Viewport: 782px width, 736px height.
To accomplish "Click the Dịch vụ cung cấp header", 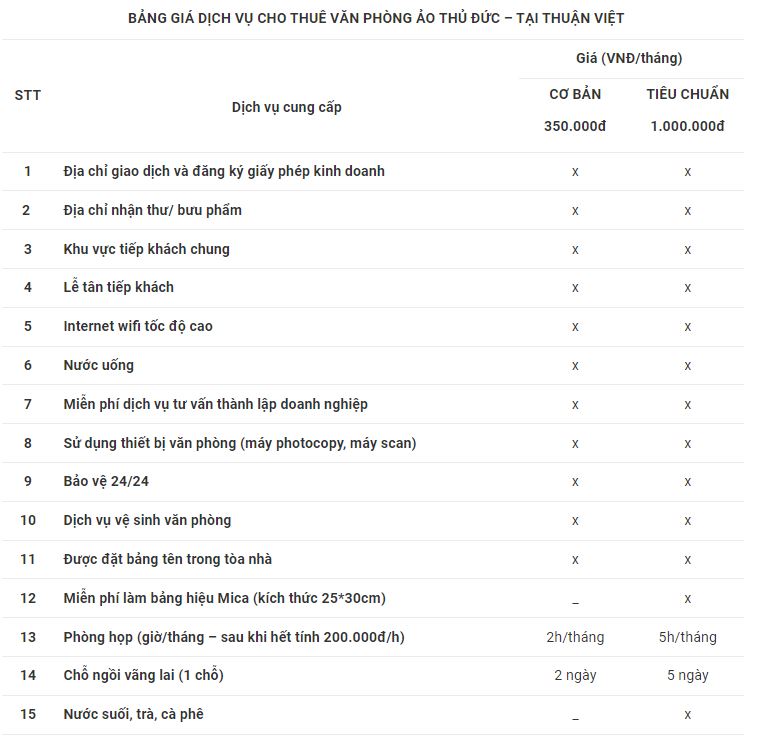I will 287,107.
